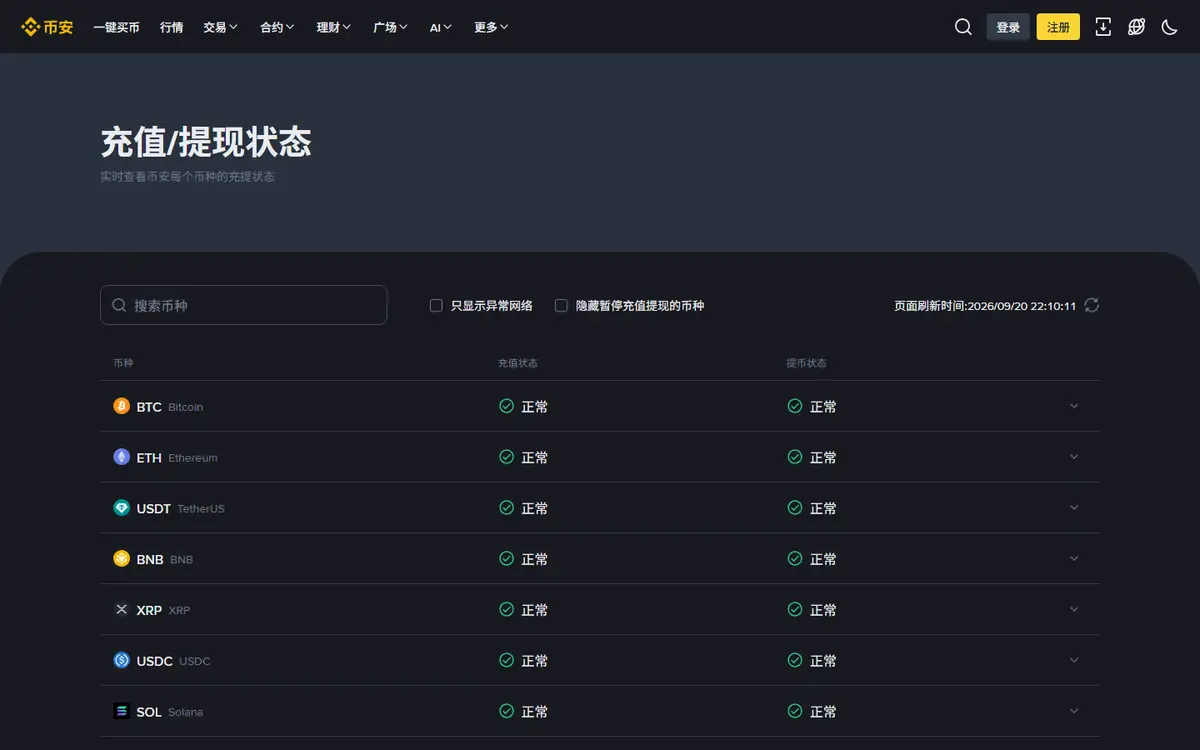This screenshot has width=1200, height=750.
Task: Click BTC deposit status check icon
Action: pyautogui.click(x=507, y=406)
